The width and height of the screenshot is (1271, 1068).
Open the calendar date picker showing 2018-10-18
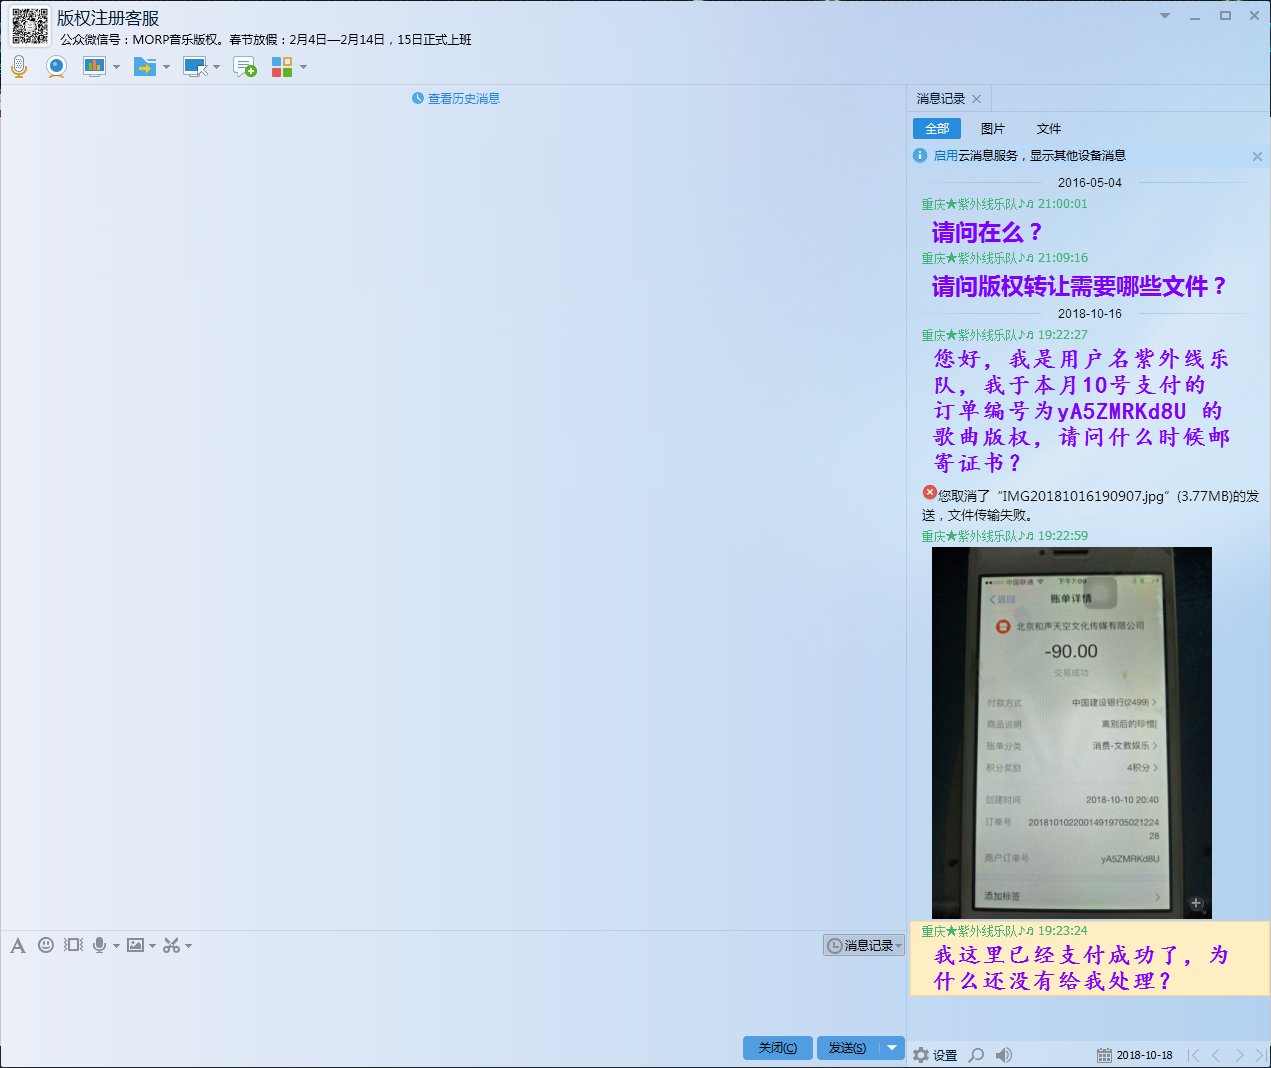pos(1104,1054)
